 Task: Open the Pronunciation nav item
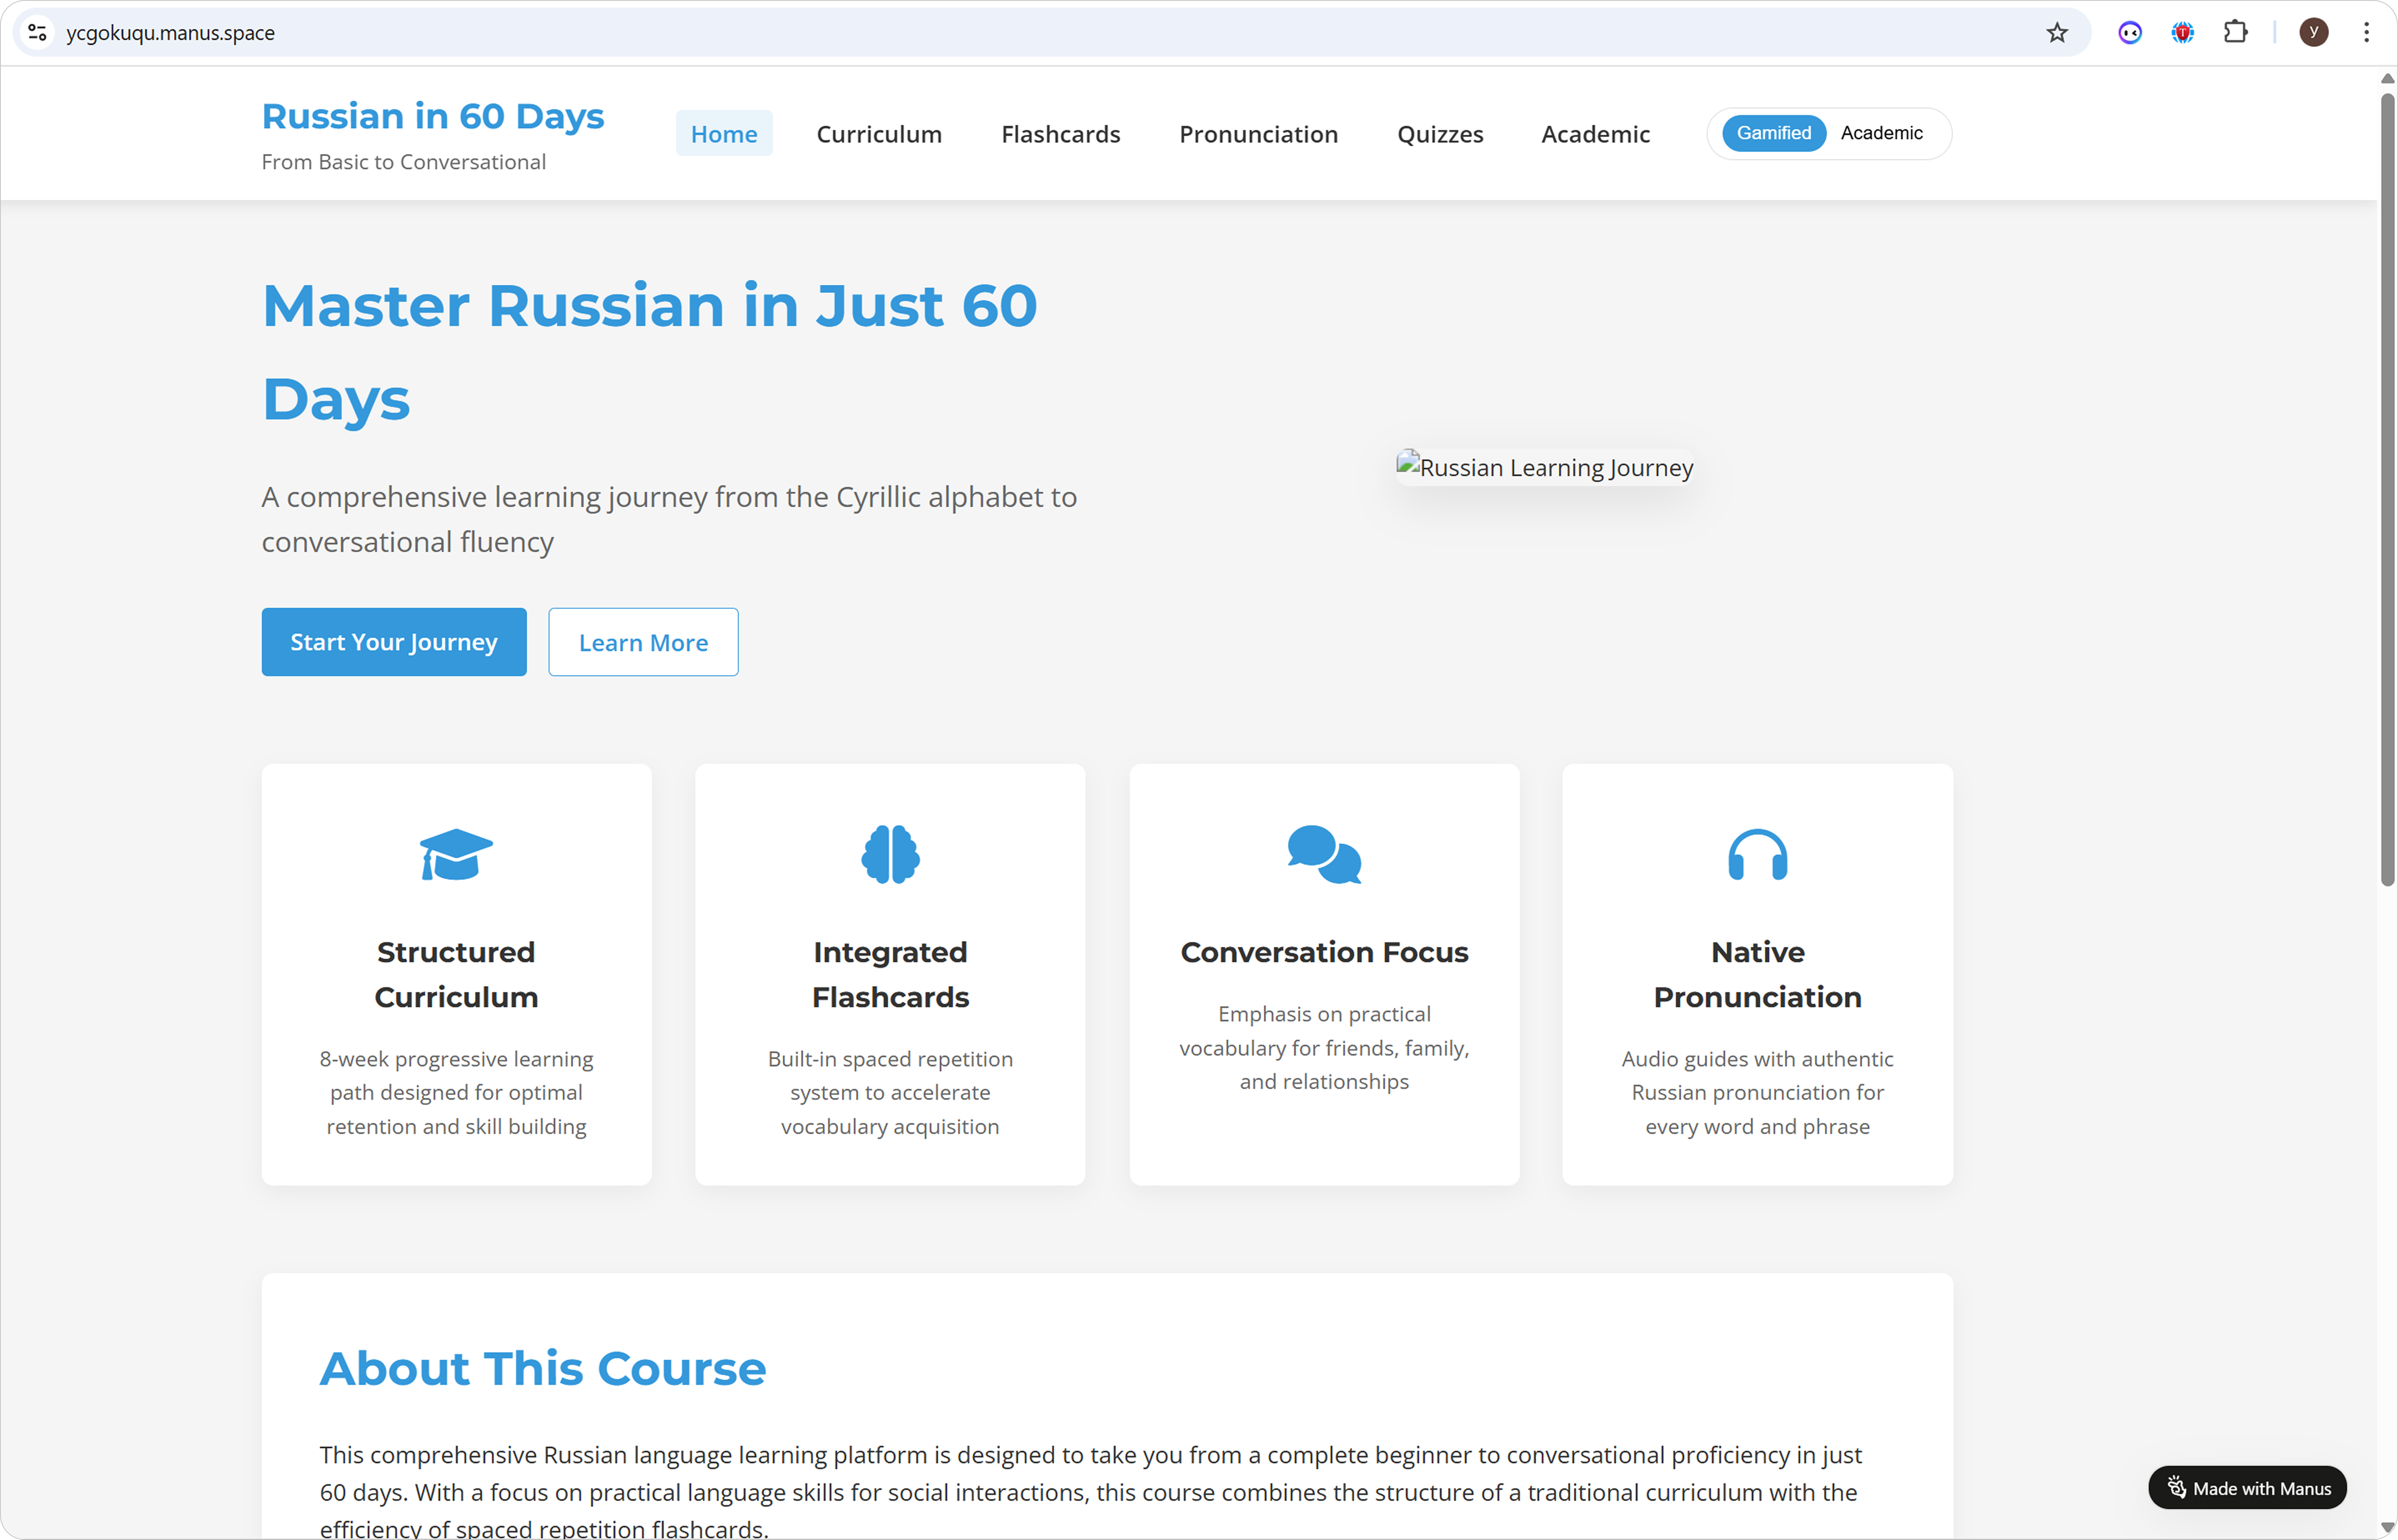coord(1258,133)
